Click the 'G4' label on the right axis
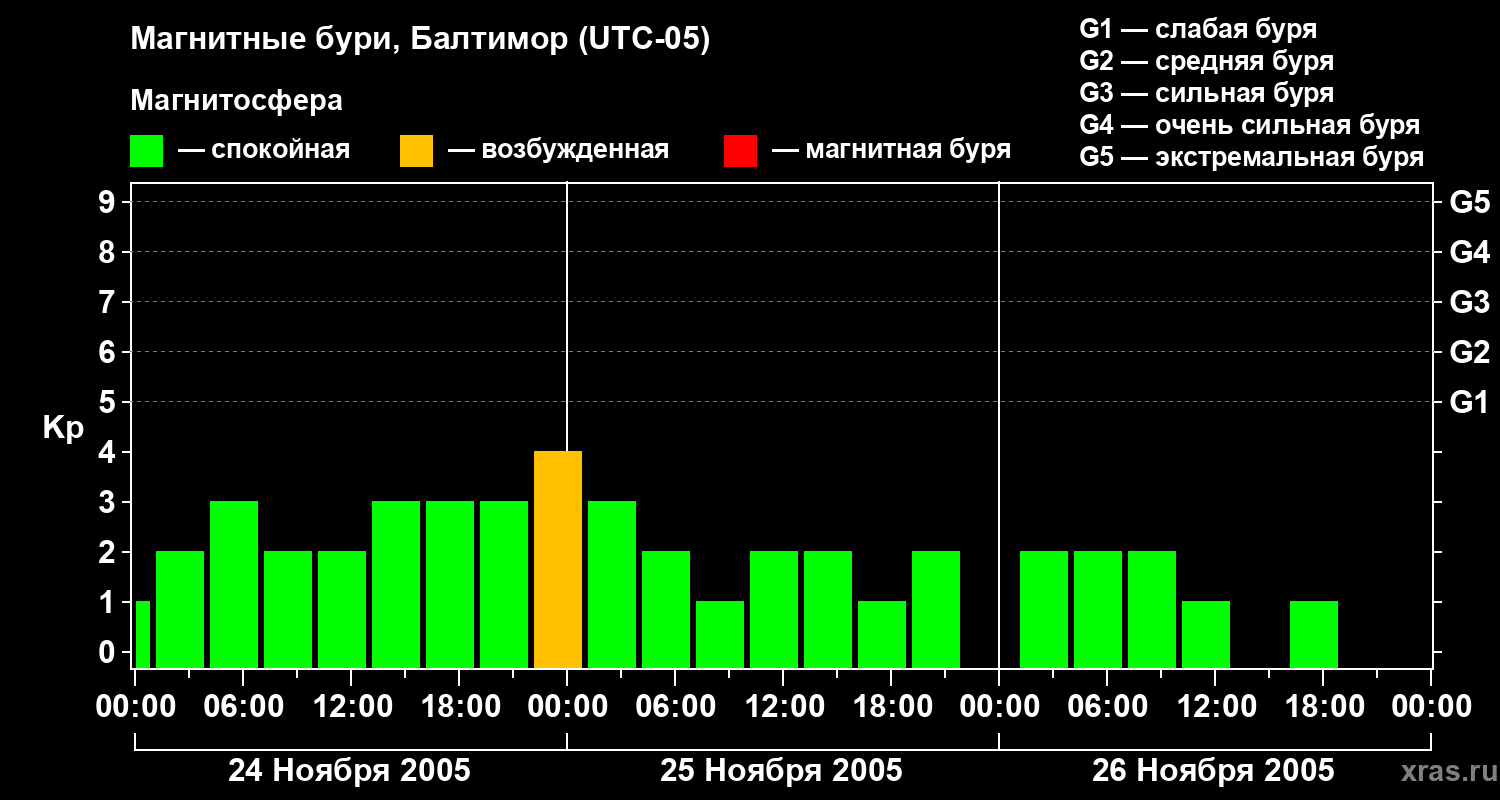This screenshot has width=1500, height=800. tap(1470, 252)
